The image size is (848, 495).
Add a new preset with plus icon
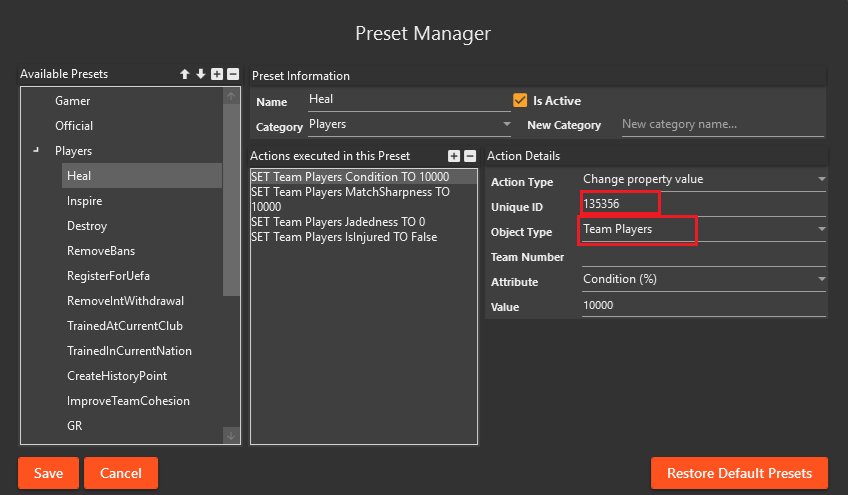click(217, 74)
